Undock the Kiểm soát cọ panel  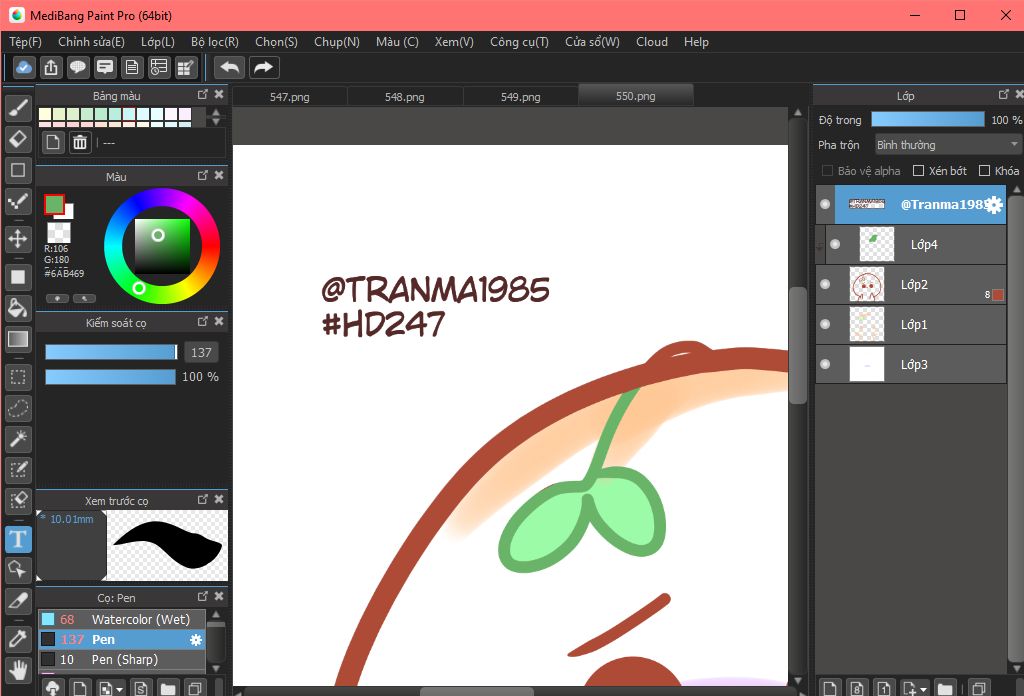pos(202,321)
